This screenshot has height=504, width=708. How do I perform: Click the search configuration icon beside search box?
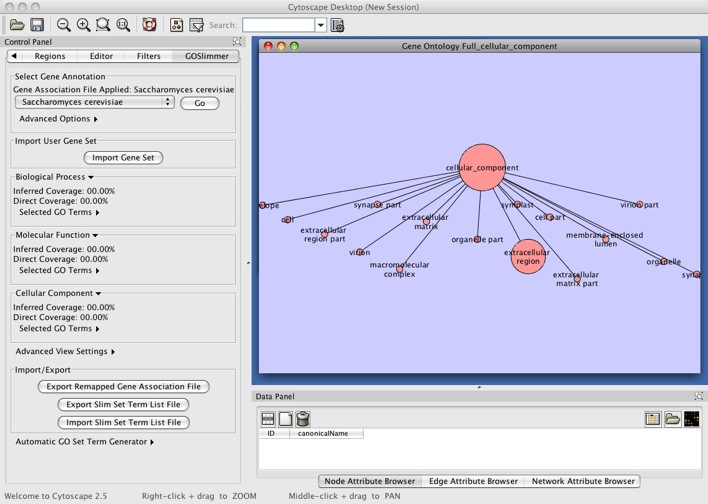[x=337, y=24]
